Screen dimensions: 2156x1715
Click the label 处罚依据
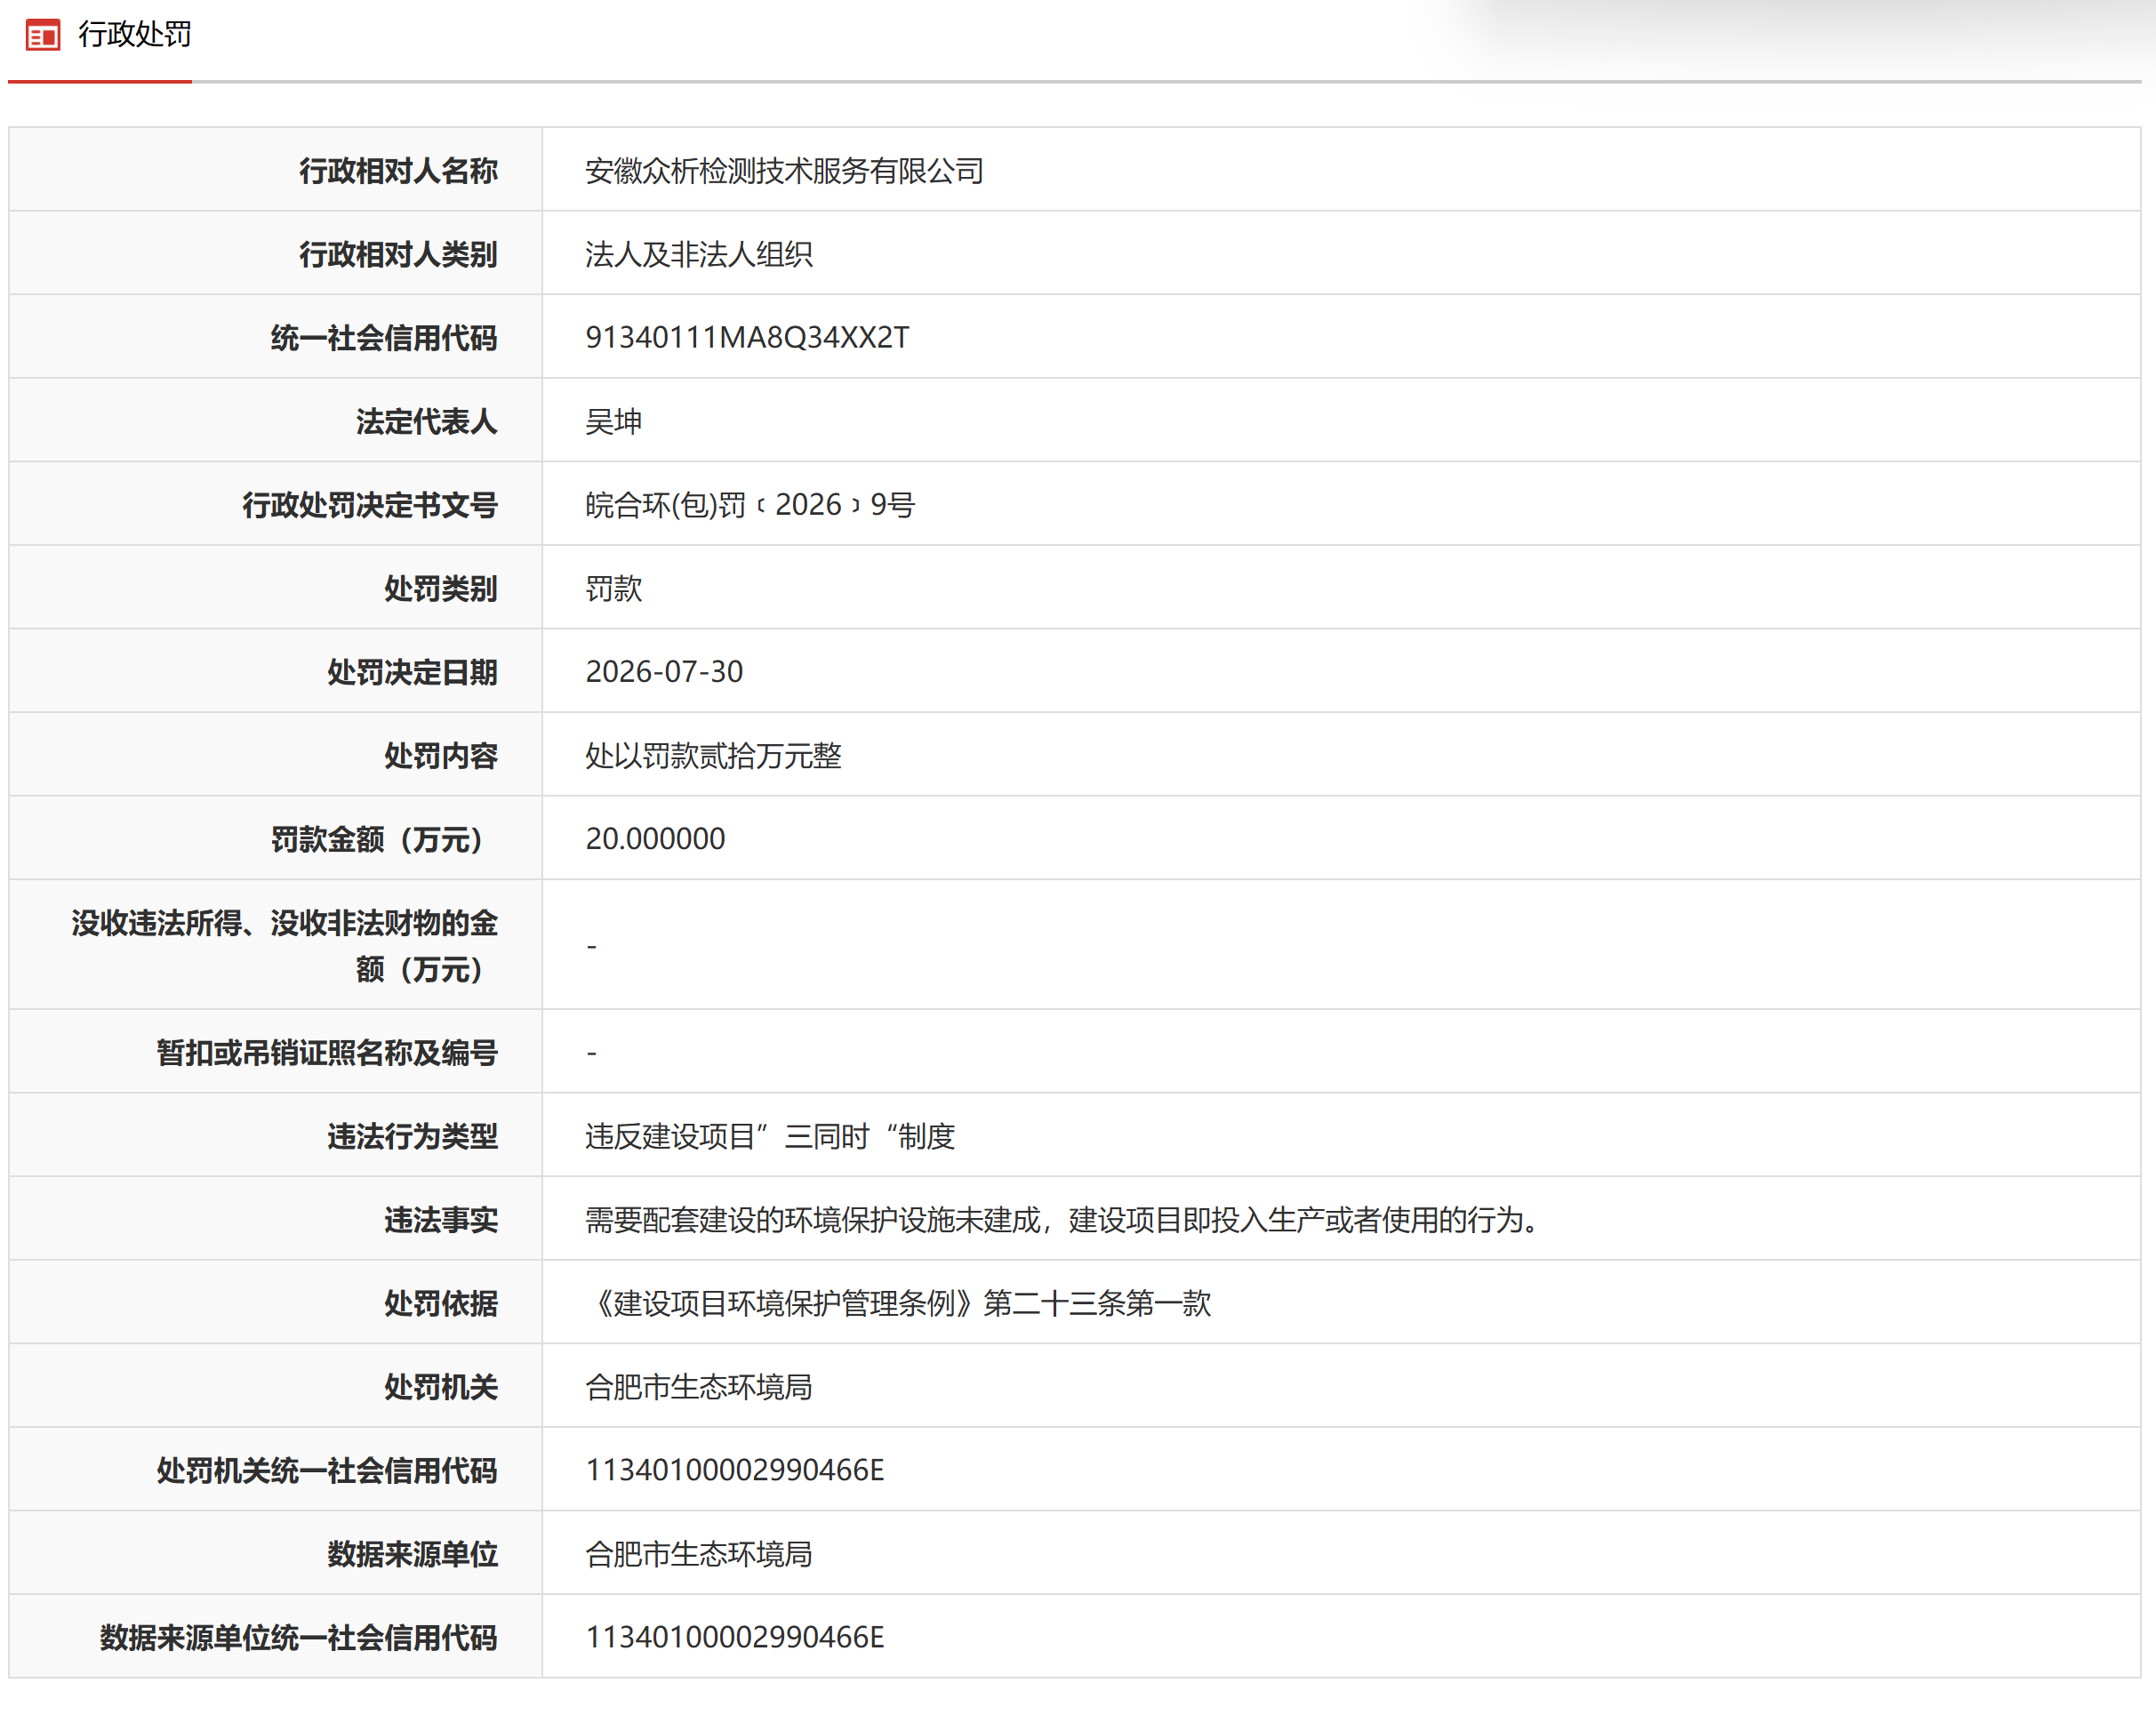[441, 1303]
